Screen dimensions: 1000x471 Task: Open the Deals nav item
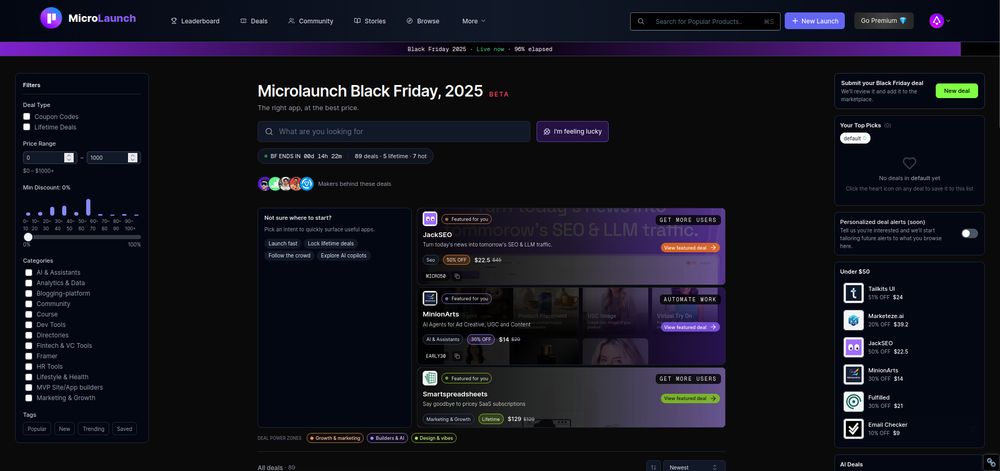(x=254, y=21)
